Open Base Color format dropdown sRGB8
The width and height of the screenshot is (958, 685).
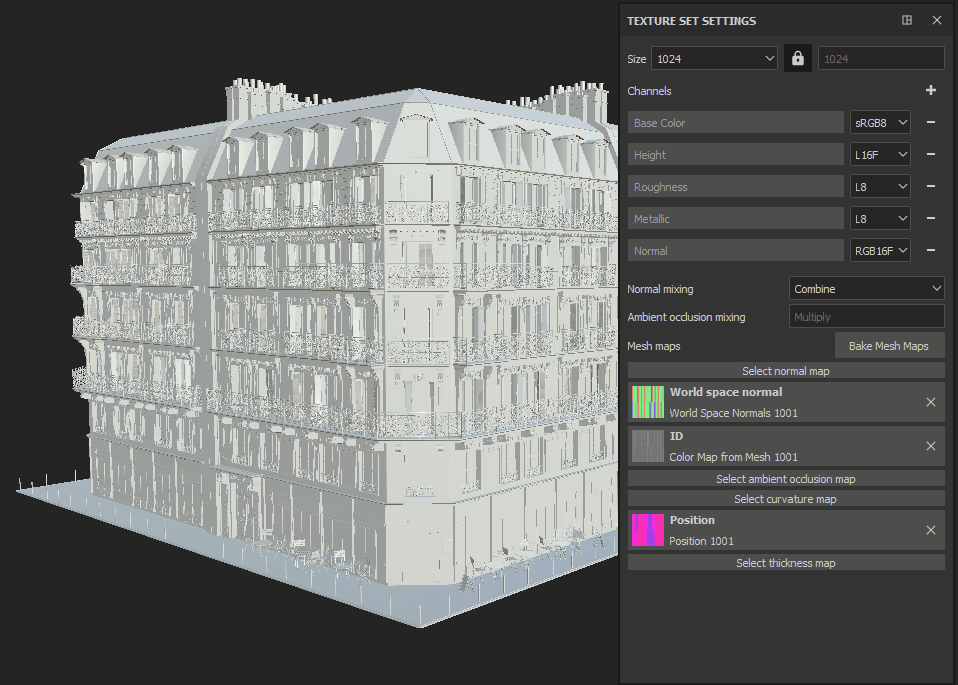pyautogui.click(x=880, y=123)
